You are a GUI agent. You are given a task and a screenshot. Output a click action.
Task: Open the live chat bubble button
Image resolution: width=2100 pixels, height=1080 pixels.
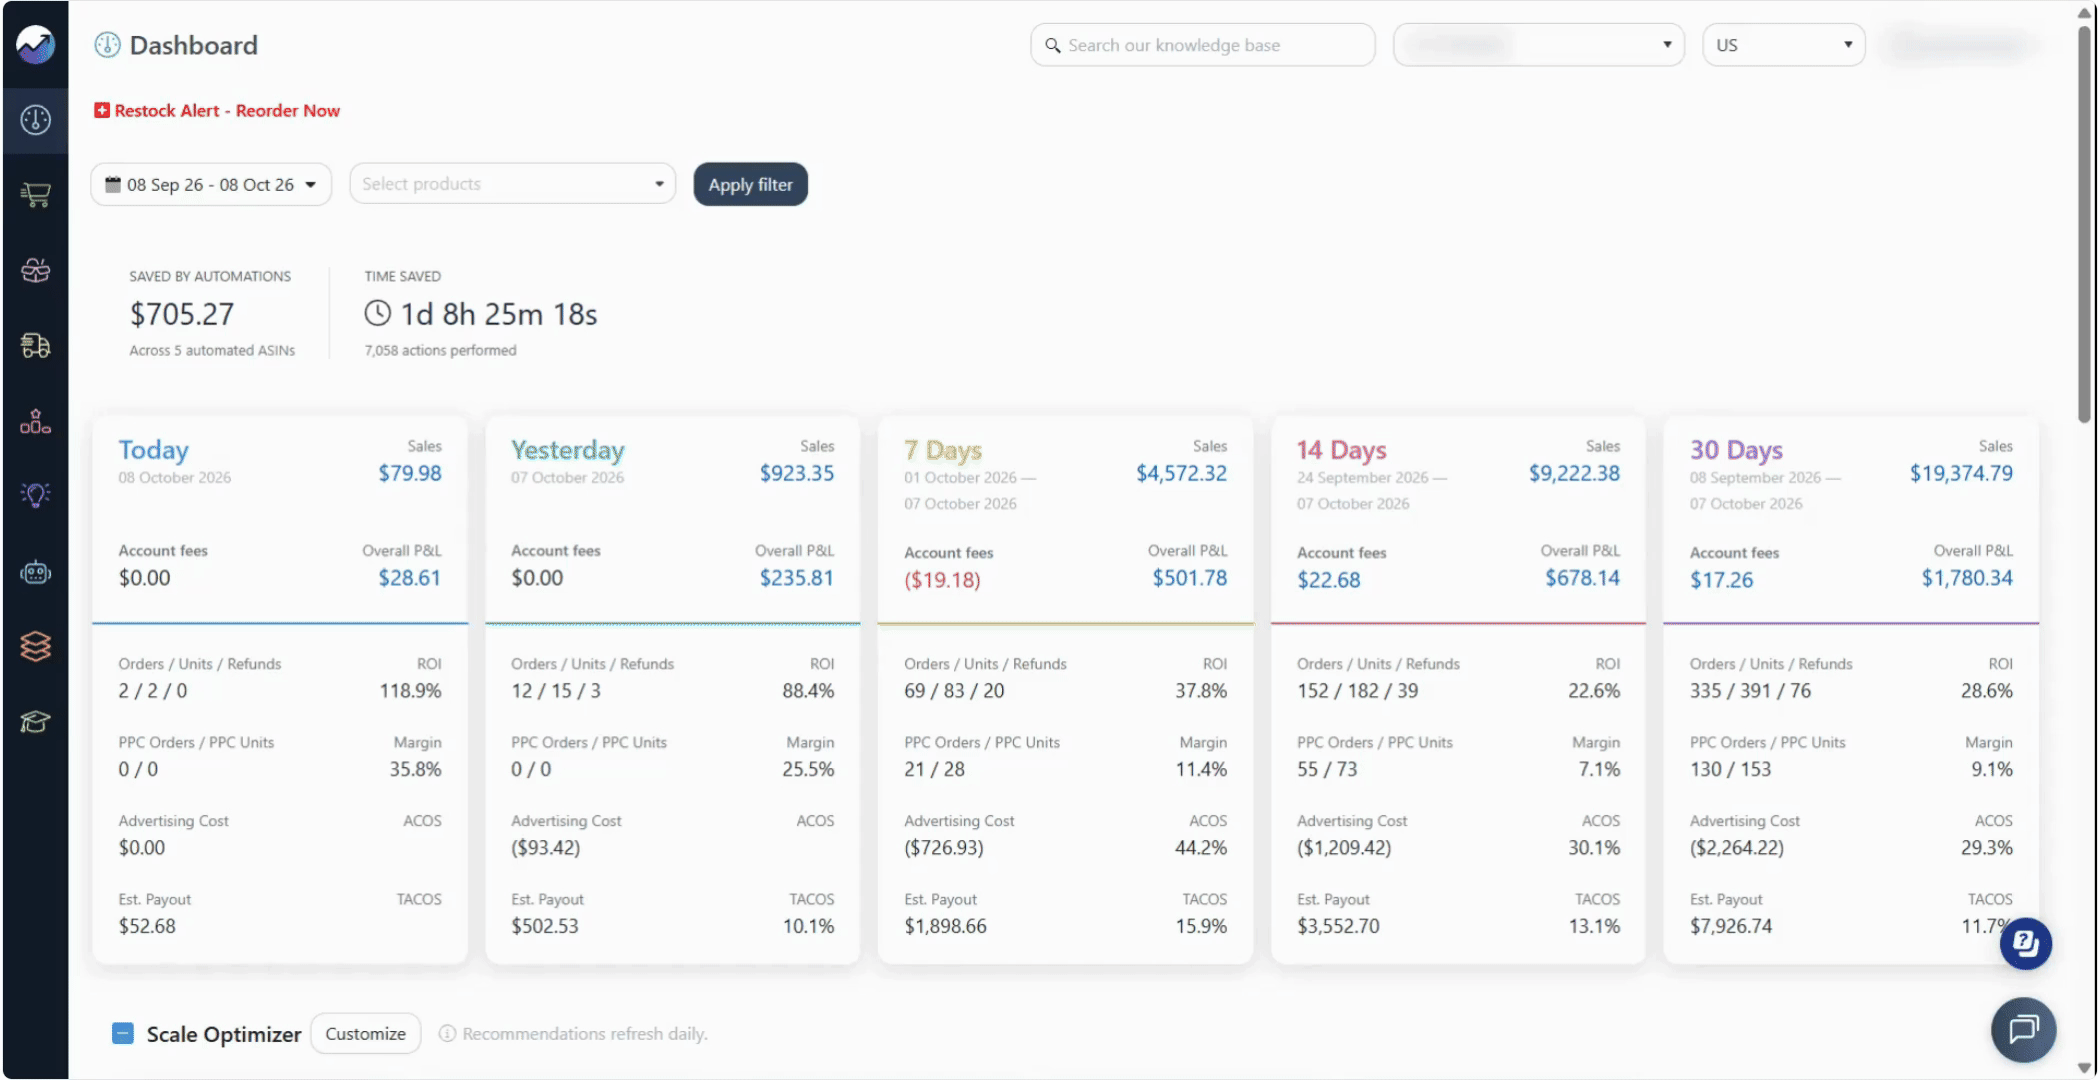2023,1029
